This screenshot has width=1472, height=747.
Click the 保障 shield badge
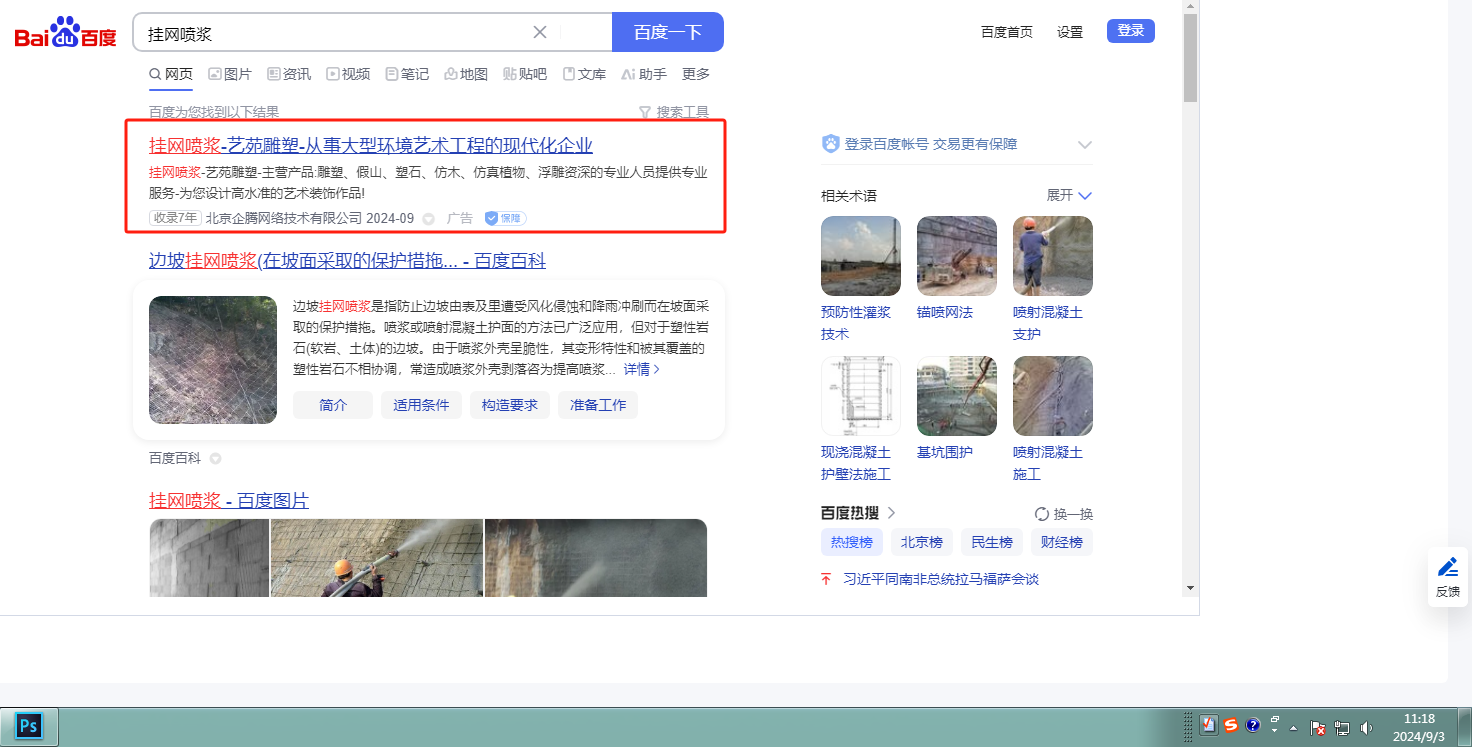click(505, 218)
